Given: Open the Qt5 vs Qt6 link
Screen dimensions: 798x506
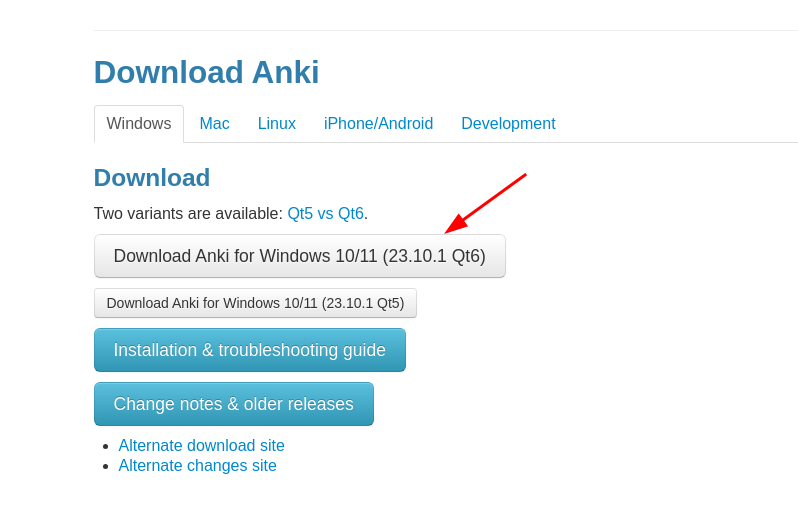Looking at the screenshot, I should click(x=325, y=213).
